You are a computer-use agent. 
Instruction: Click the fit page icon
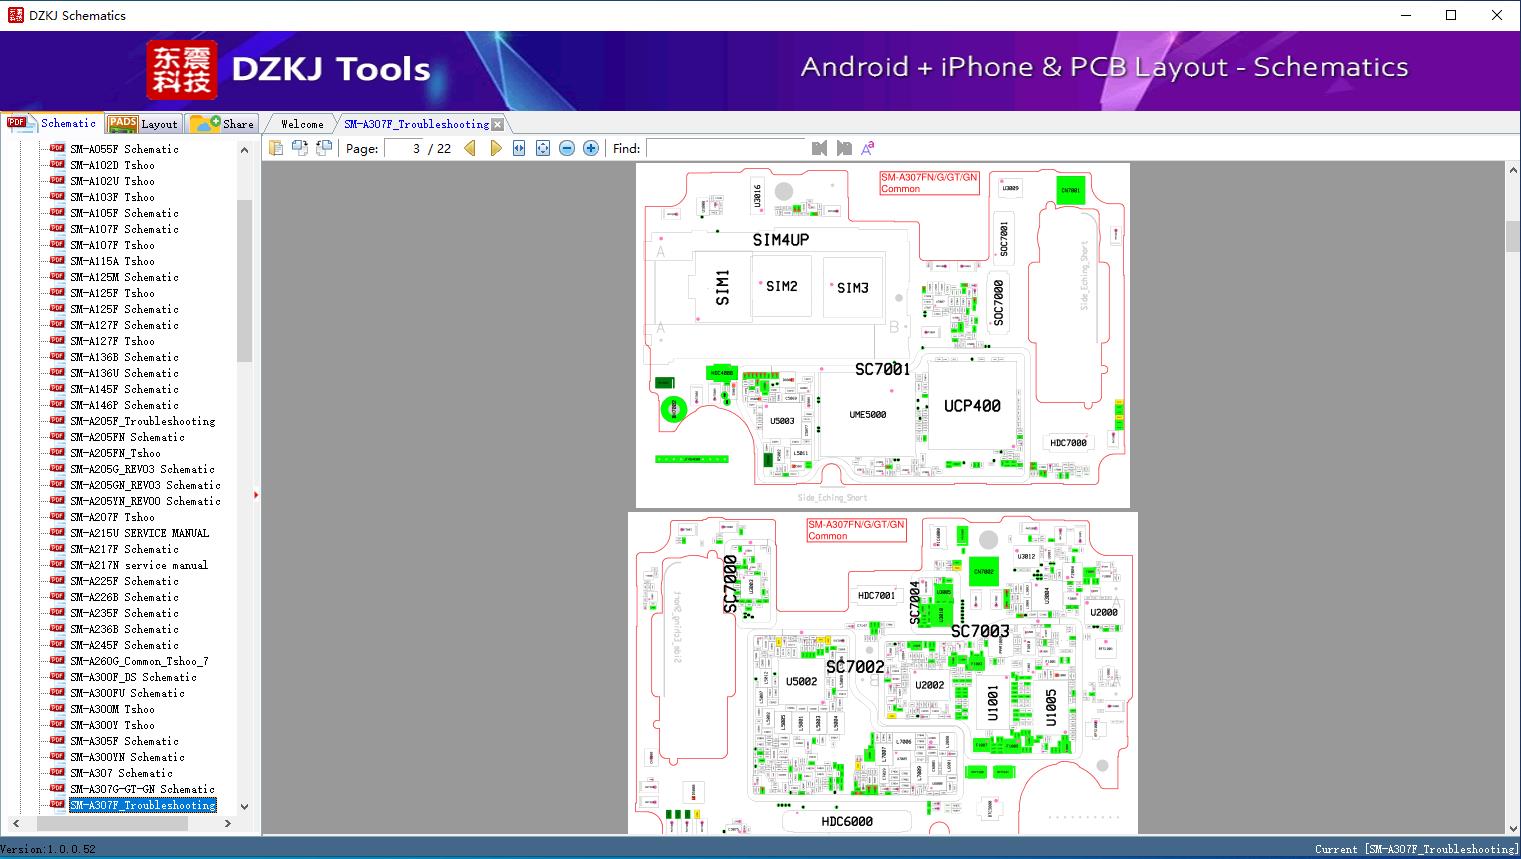[x=543, y=148]
